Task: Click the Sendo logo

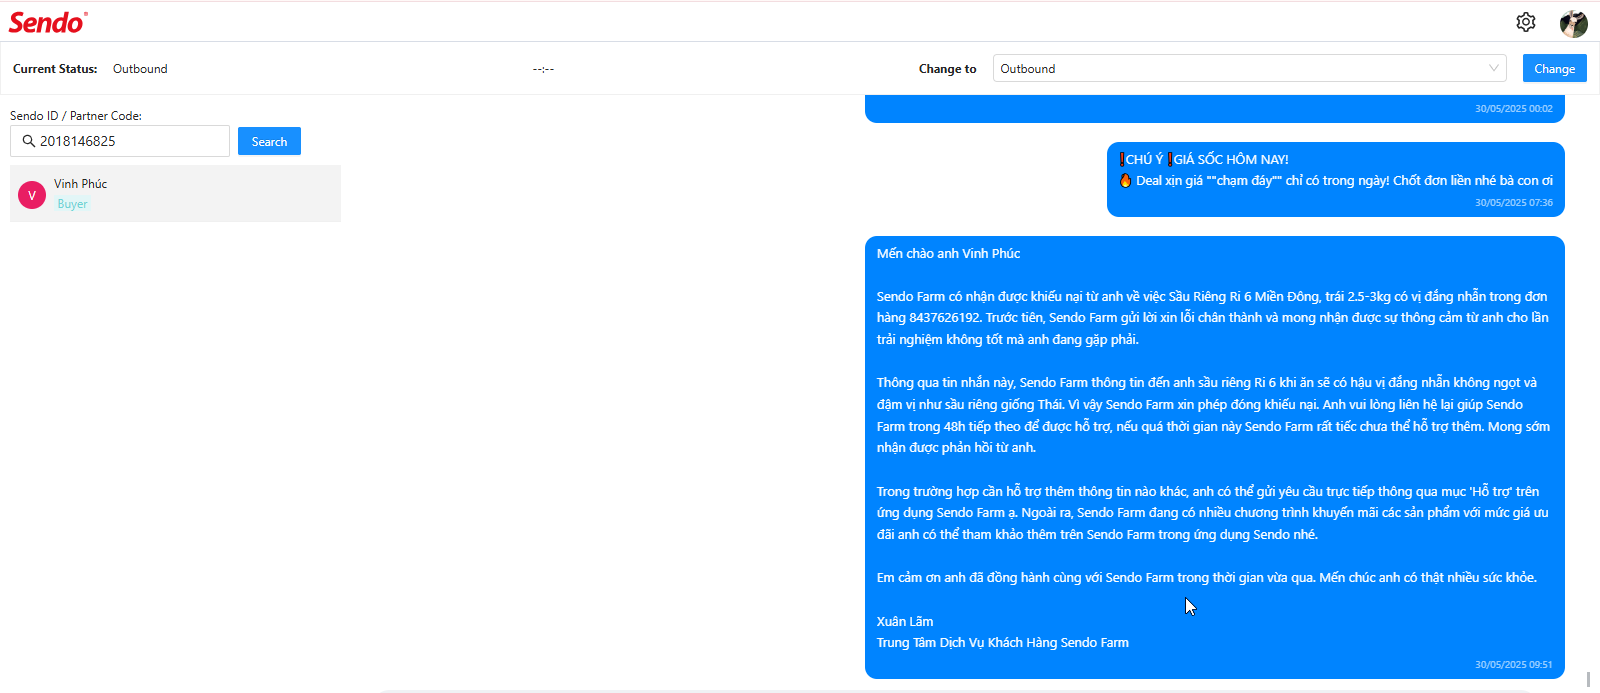Action: click(x=48, y=22)
